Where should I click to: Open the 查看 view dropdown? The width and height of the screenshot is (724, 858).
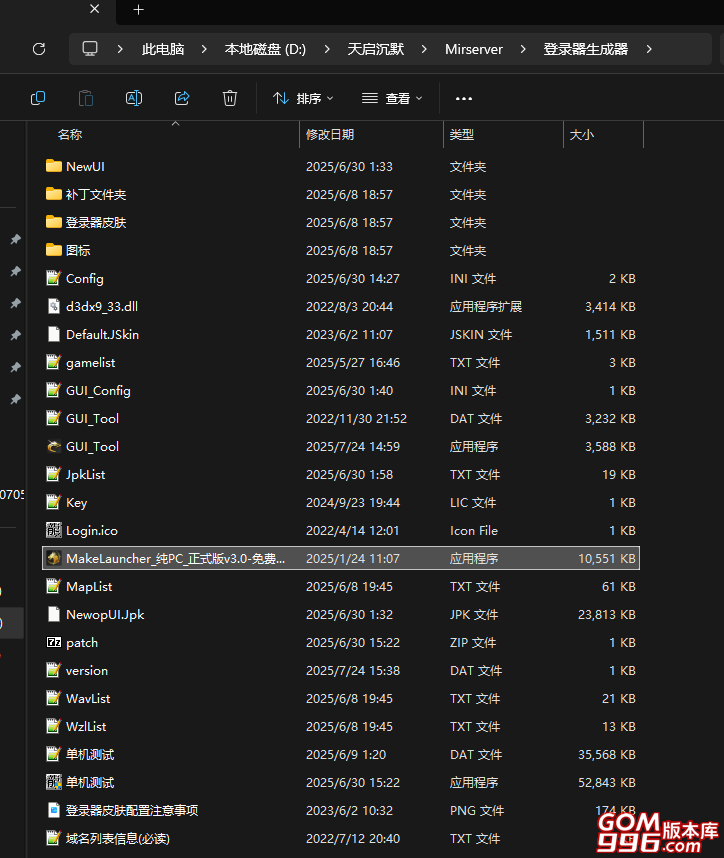(391, 98)
